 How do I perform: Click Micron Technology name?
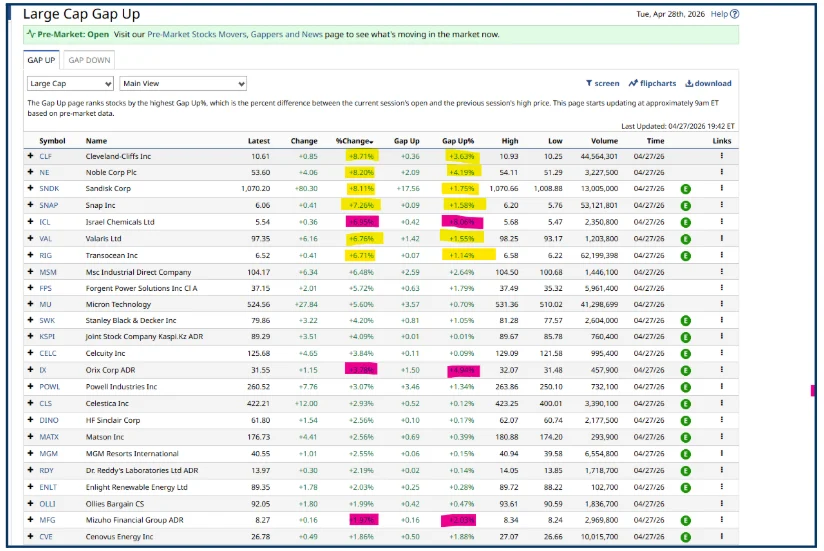pos(118,304)
